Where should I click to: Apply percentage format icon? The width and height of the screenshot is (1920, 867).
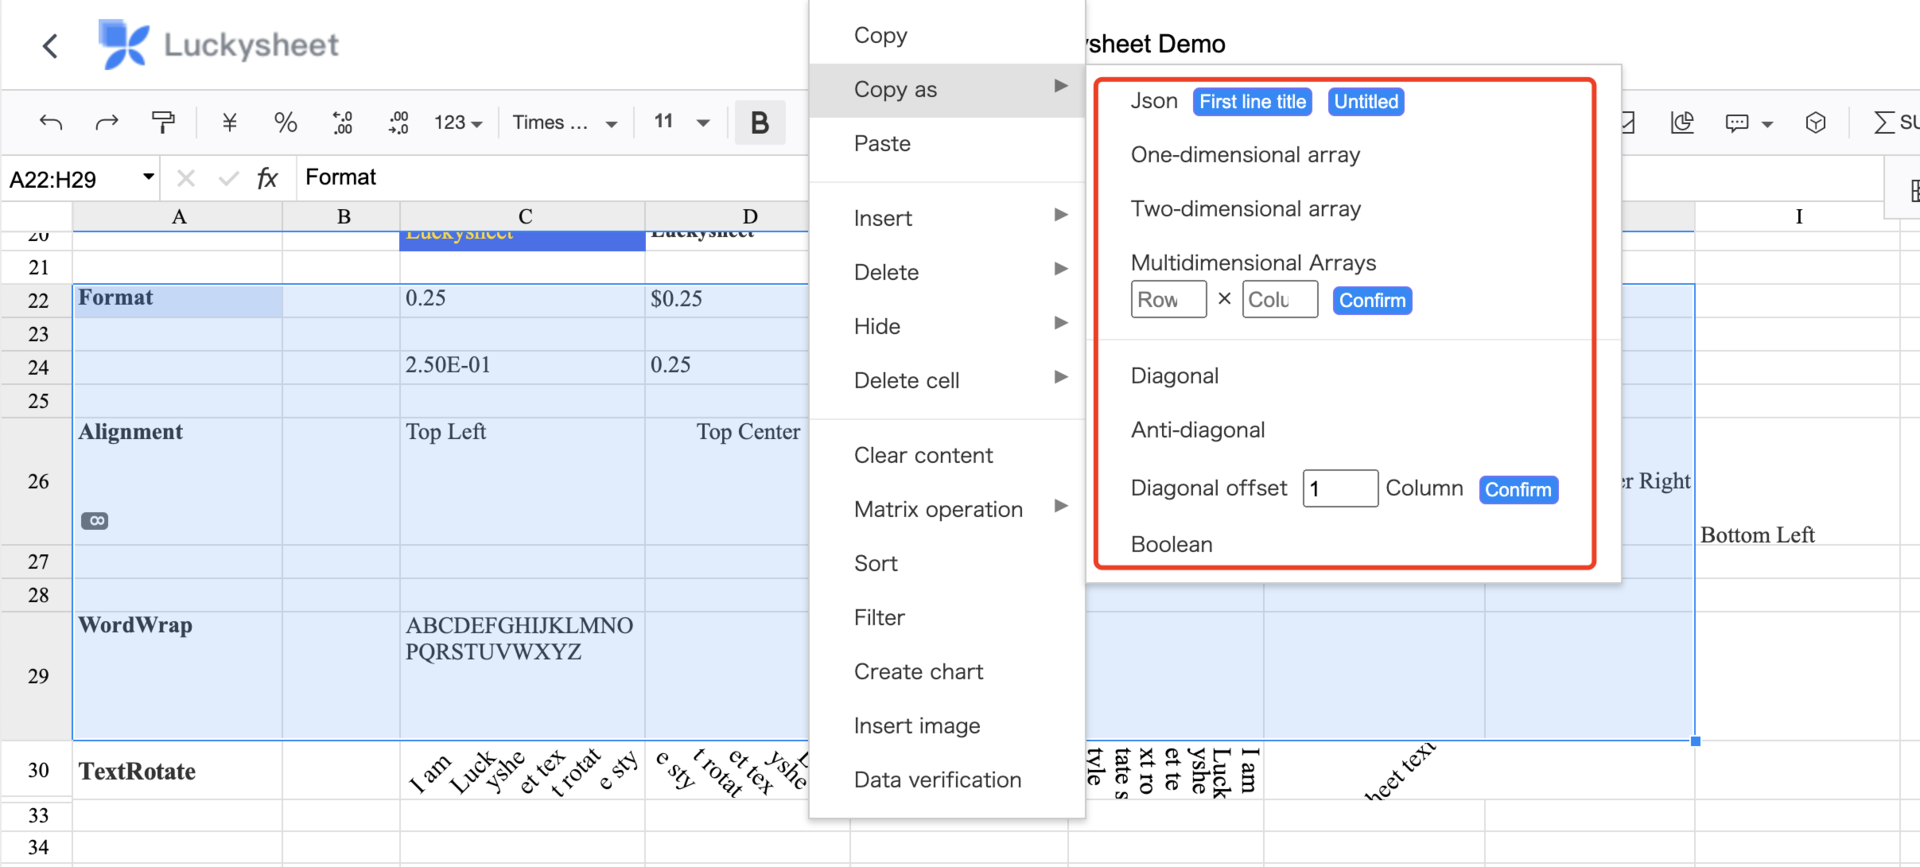(x=285, y=123)
